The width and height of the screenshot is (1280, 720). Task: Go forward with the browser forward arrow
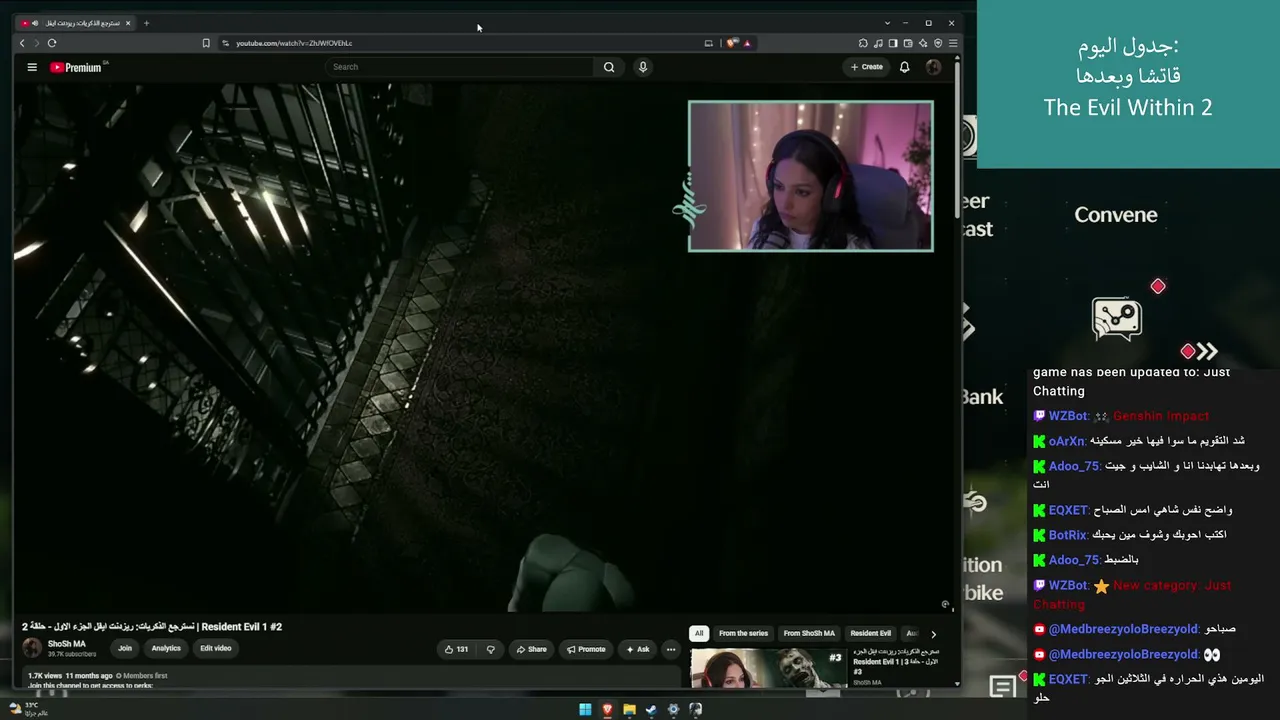coord(37,43)
